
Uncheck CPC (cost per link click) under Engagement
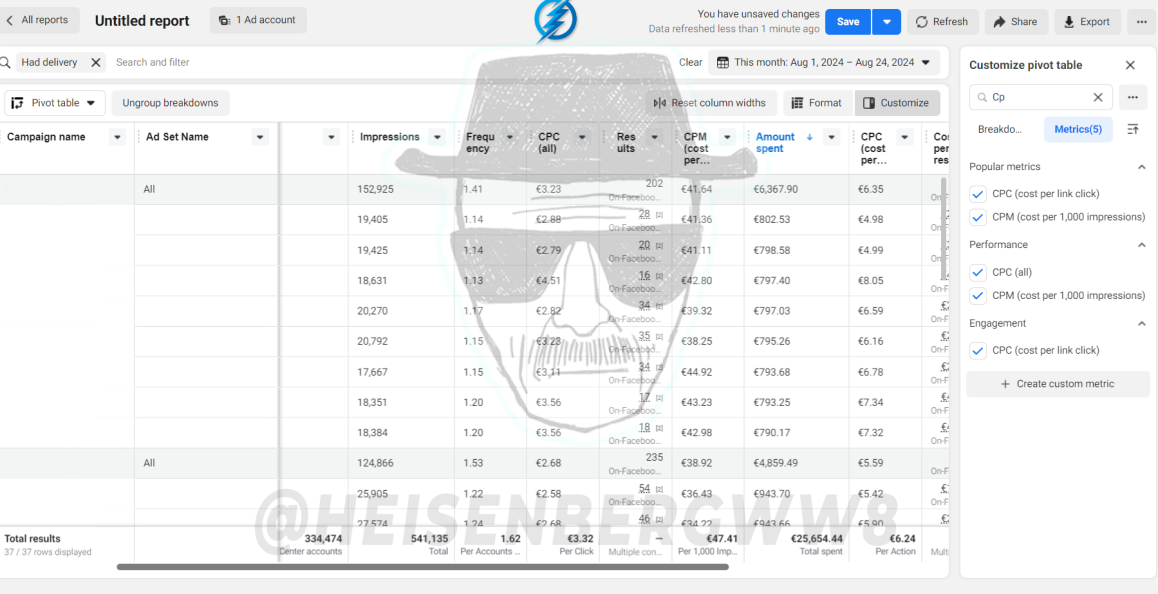(x=978, y=351)
